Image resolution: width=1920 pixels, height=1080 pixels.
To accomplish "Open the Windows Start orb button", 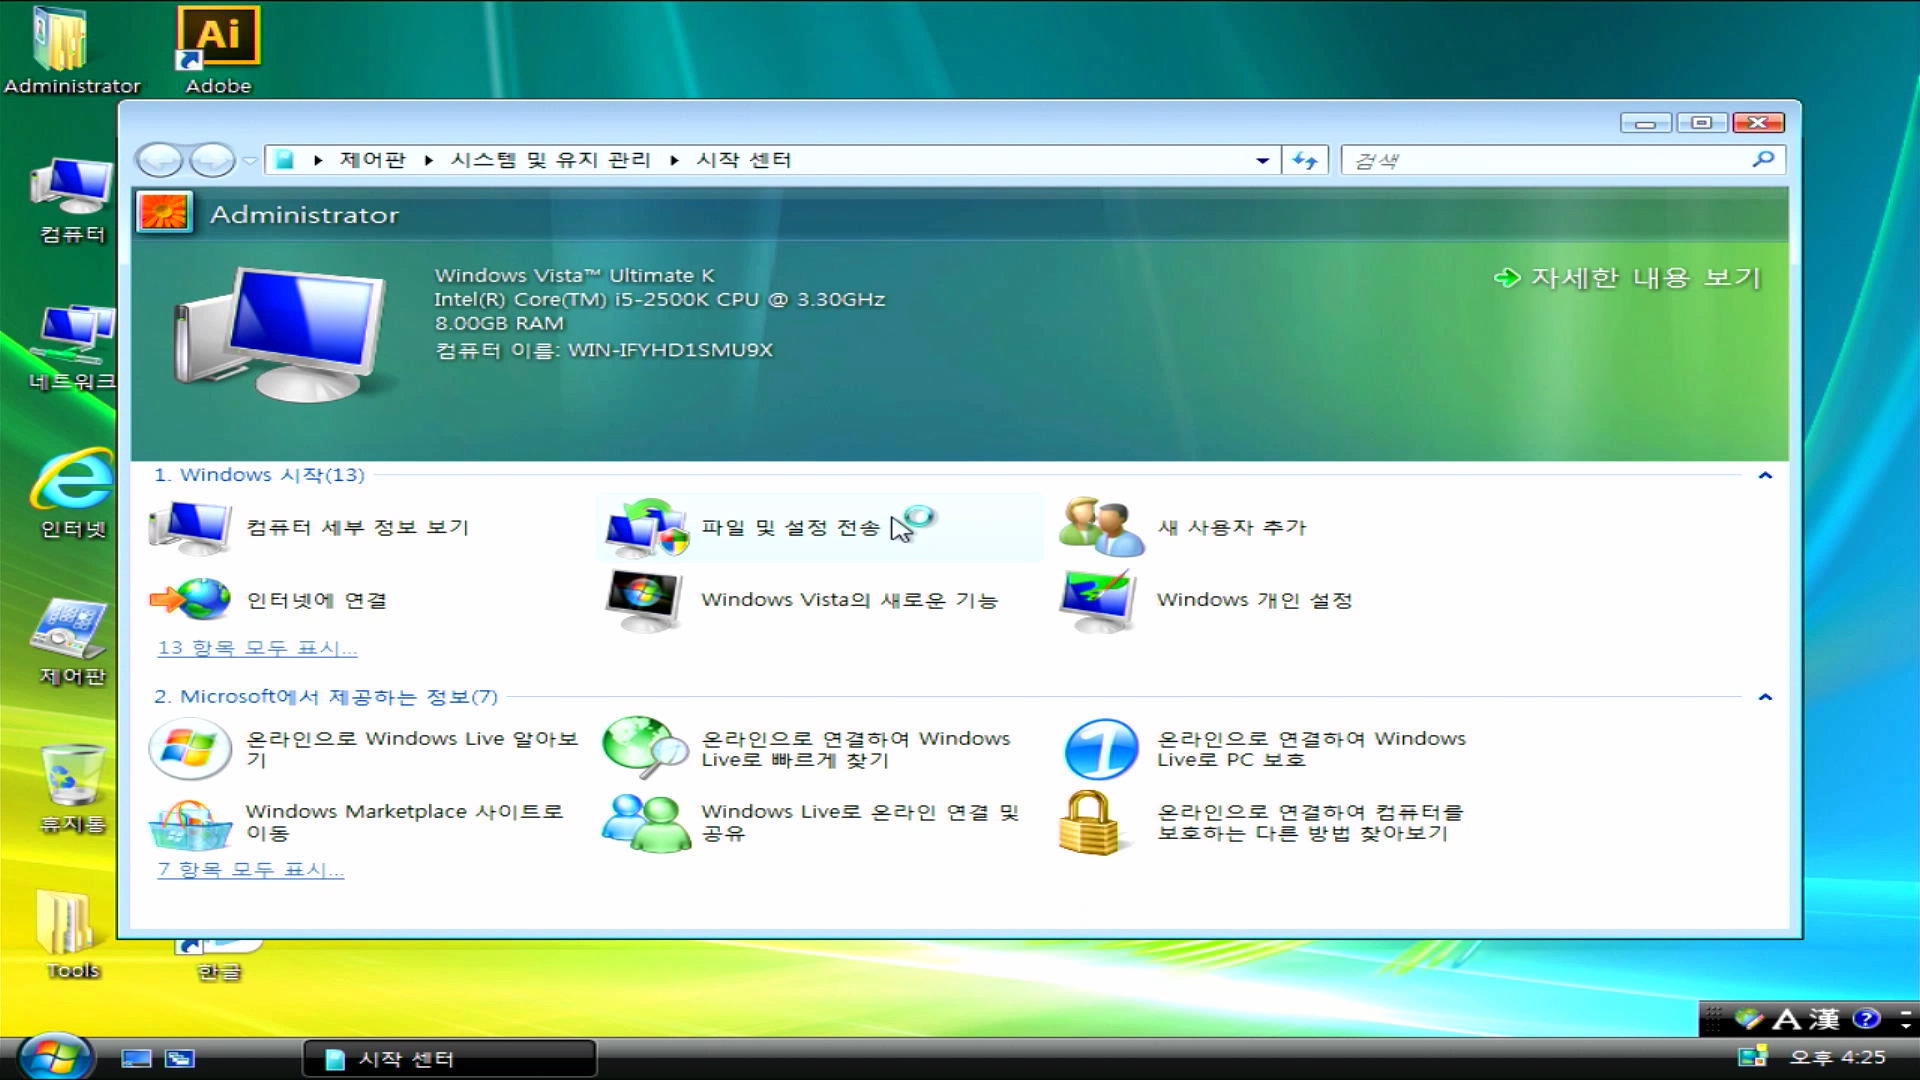I will [x=55, y=1057].
